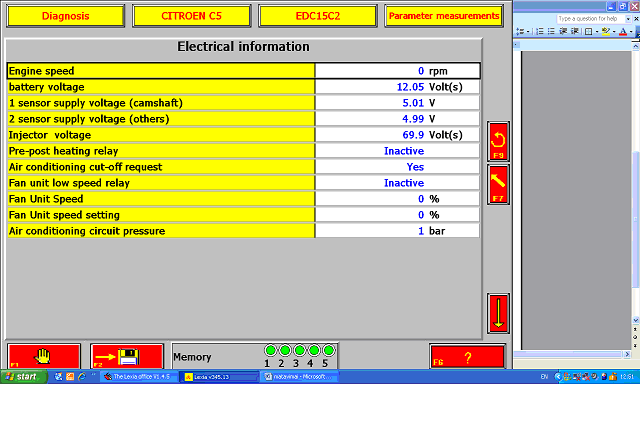The height and width of the screenshot is (434, 640).
Task: Click the orange quick launch icon
Action: 70,376
